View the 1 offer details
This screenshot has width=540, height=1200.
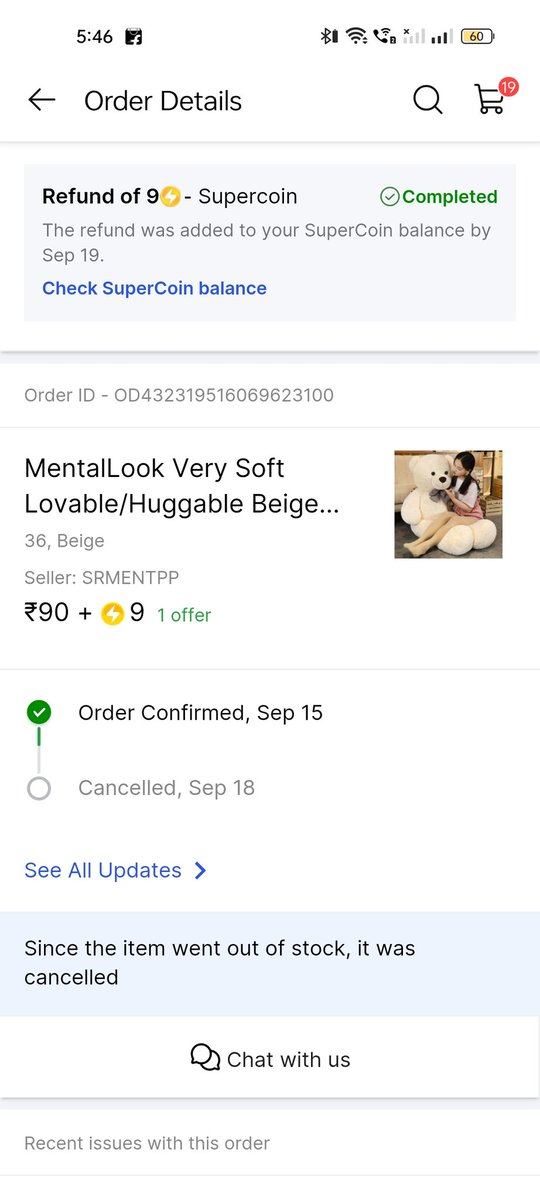tap(184, 615)
